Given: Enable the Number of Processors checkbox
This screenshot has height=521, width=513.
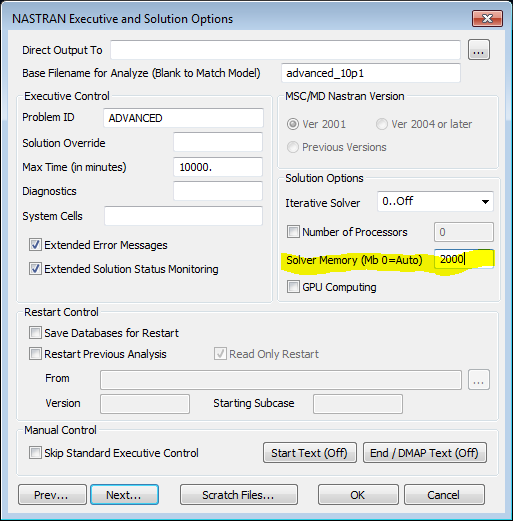Looking at the screenshot, I should 293,231.
